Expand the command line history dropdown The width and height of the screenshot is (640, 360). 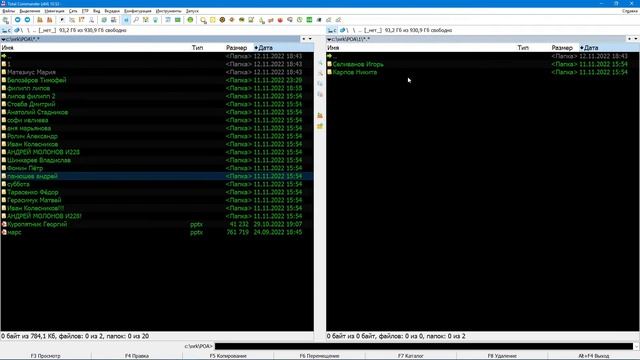tap(636, 346)
